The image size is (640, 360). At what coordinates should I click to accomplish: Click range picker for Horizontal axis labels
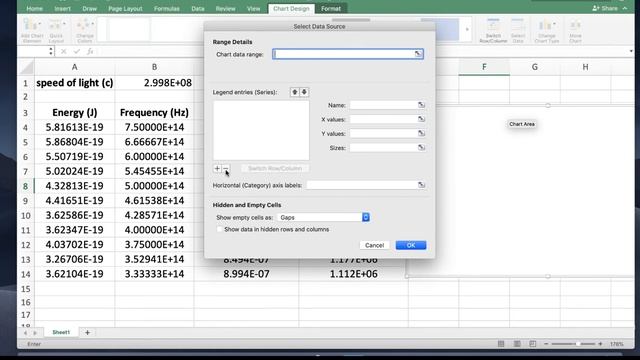click(x=421, y=185)
